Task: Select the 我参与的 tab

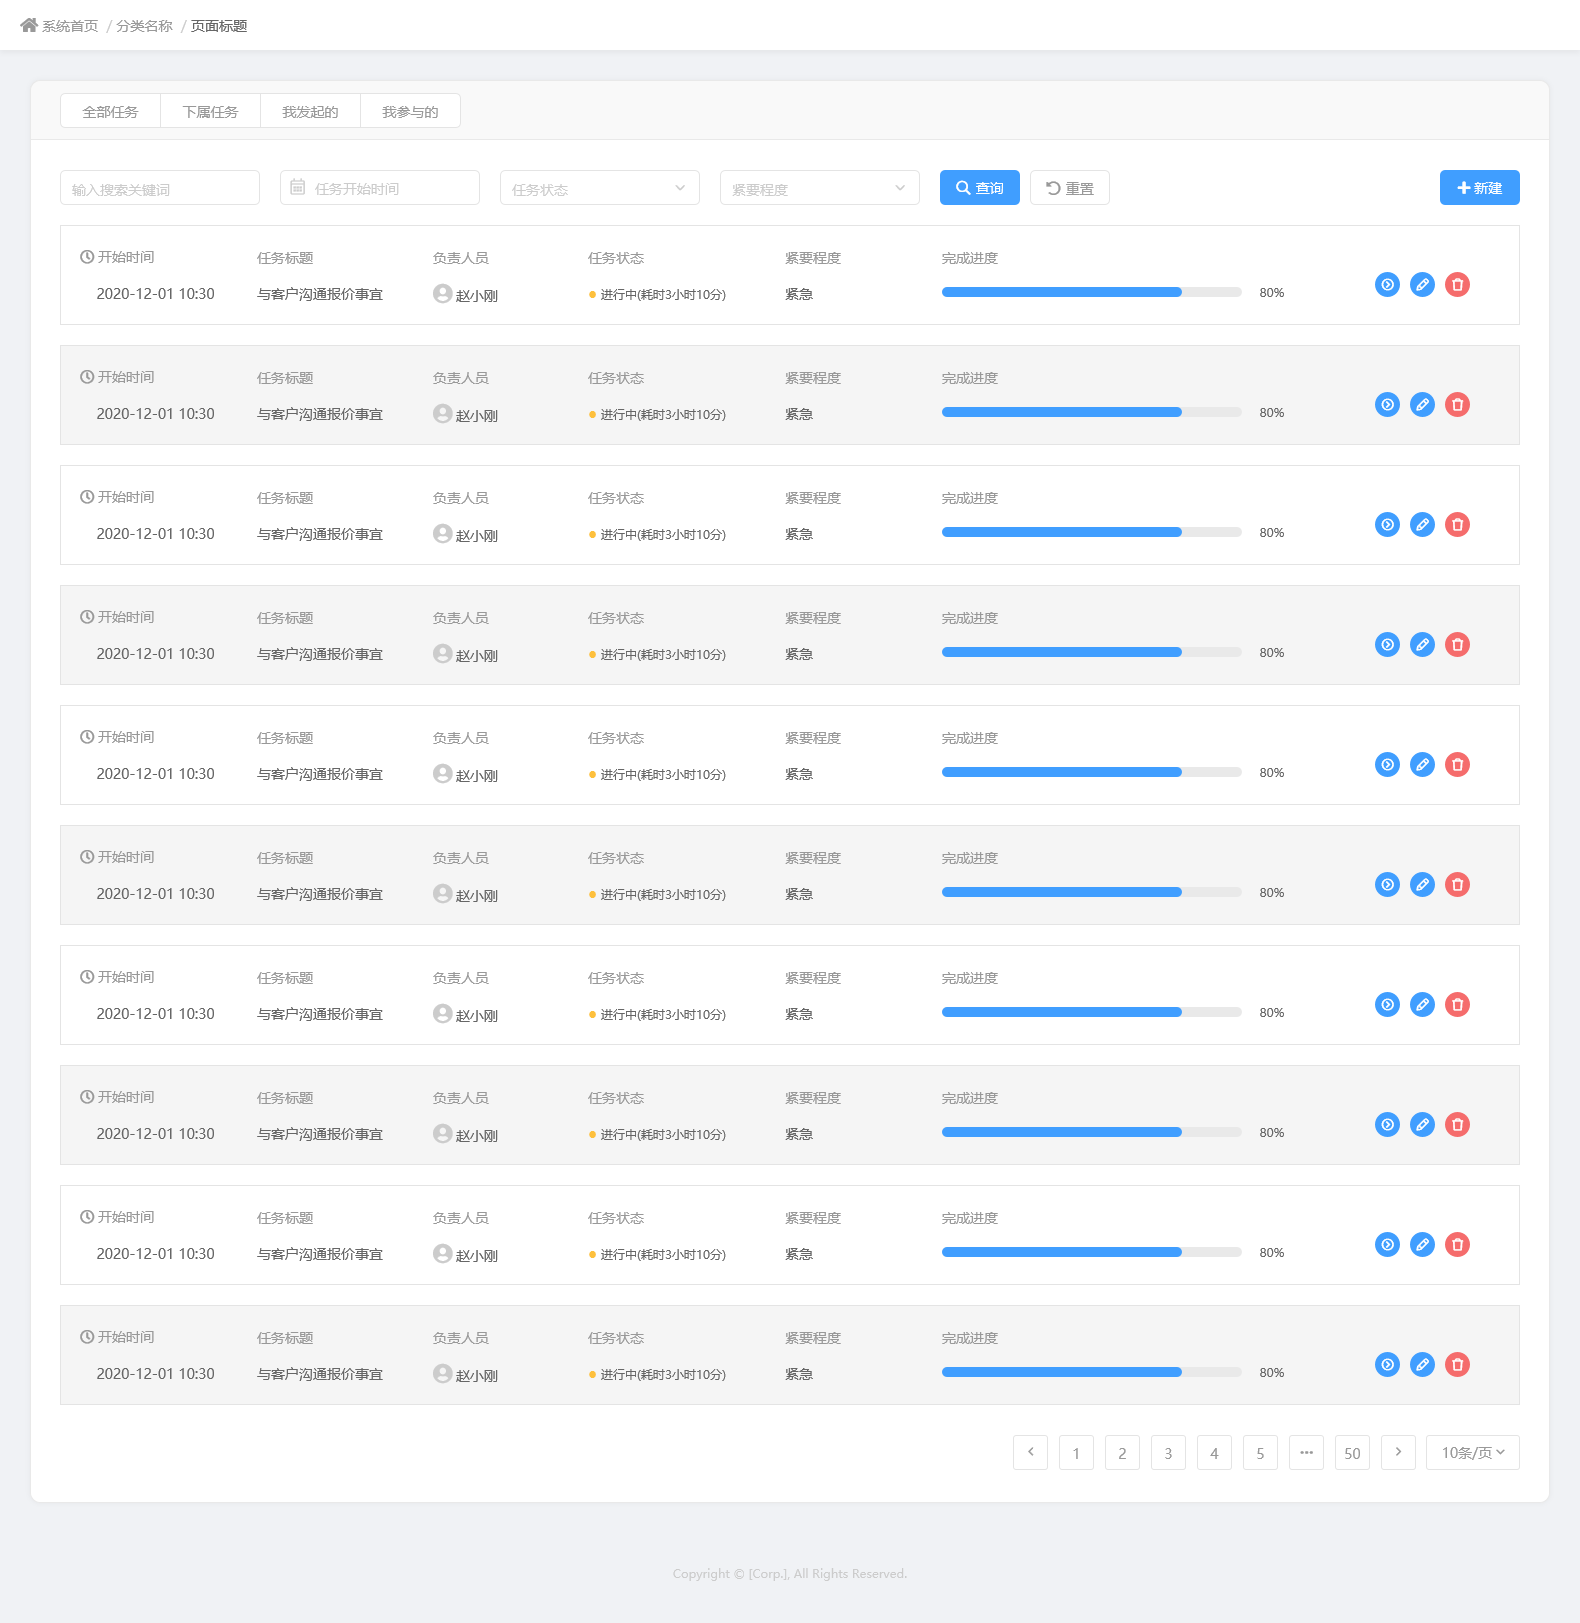Action: pyautogui.click(x=410, y=111)
